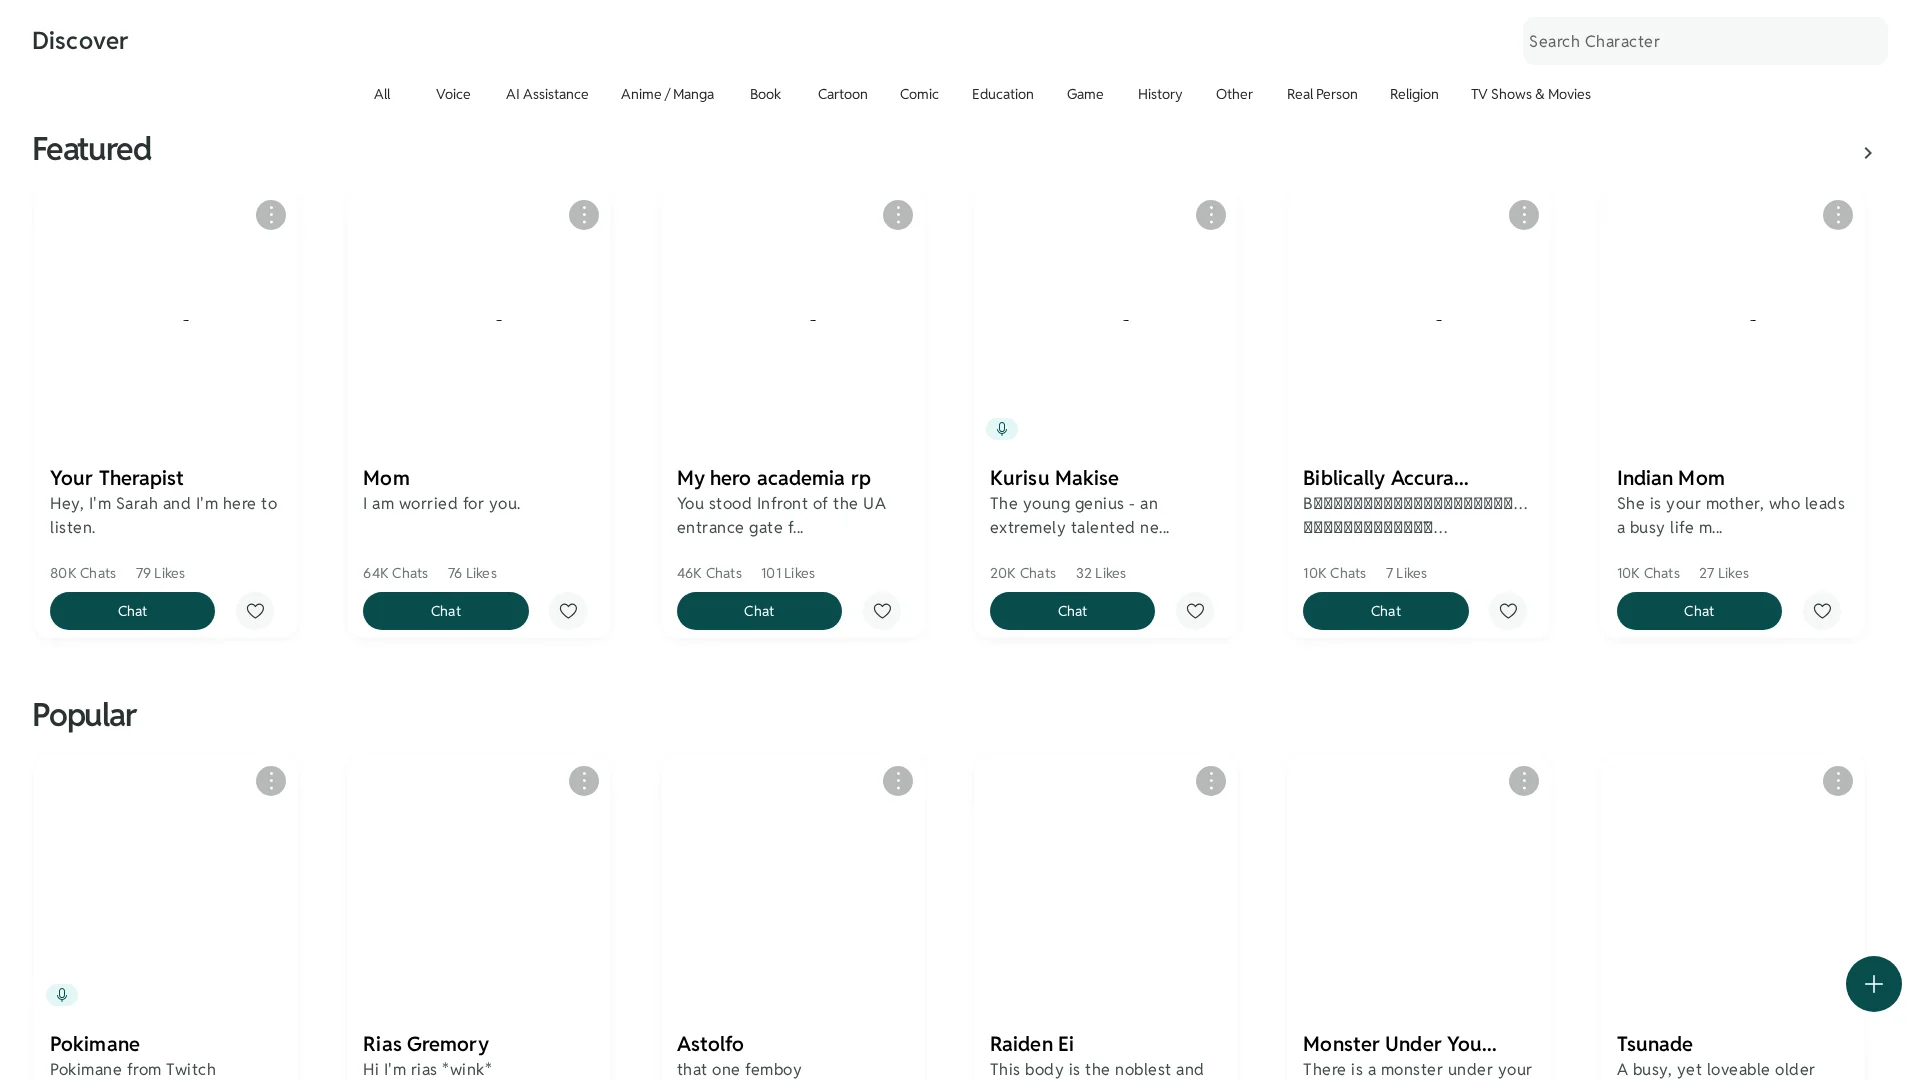The image size is (1920, 1080).
Task: Click the microphone badge on Pokimane card
Action: click(x=62, y=995)
